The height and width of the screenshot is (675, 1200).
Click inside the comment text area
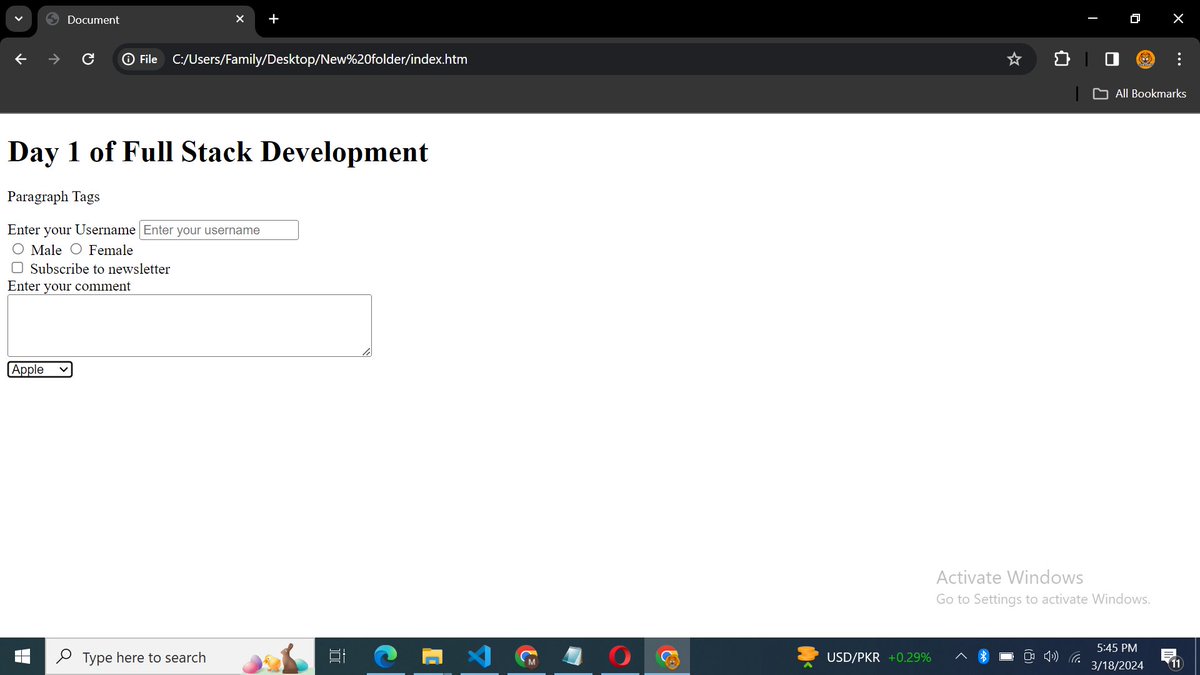pos(190,325)
